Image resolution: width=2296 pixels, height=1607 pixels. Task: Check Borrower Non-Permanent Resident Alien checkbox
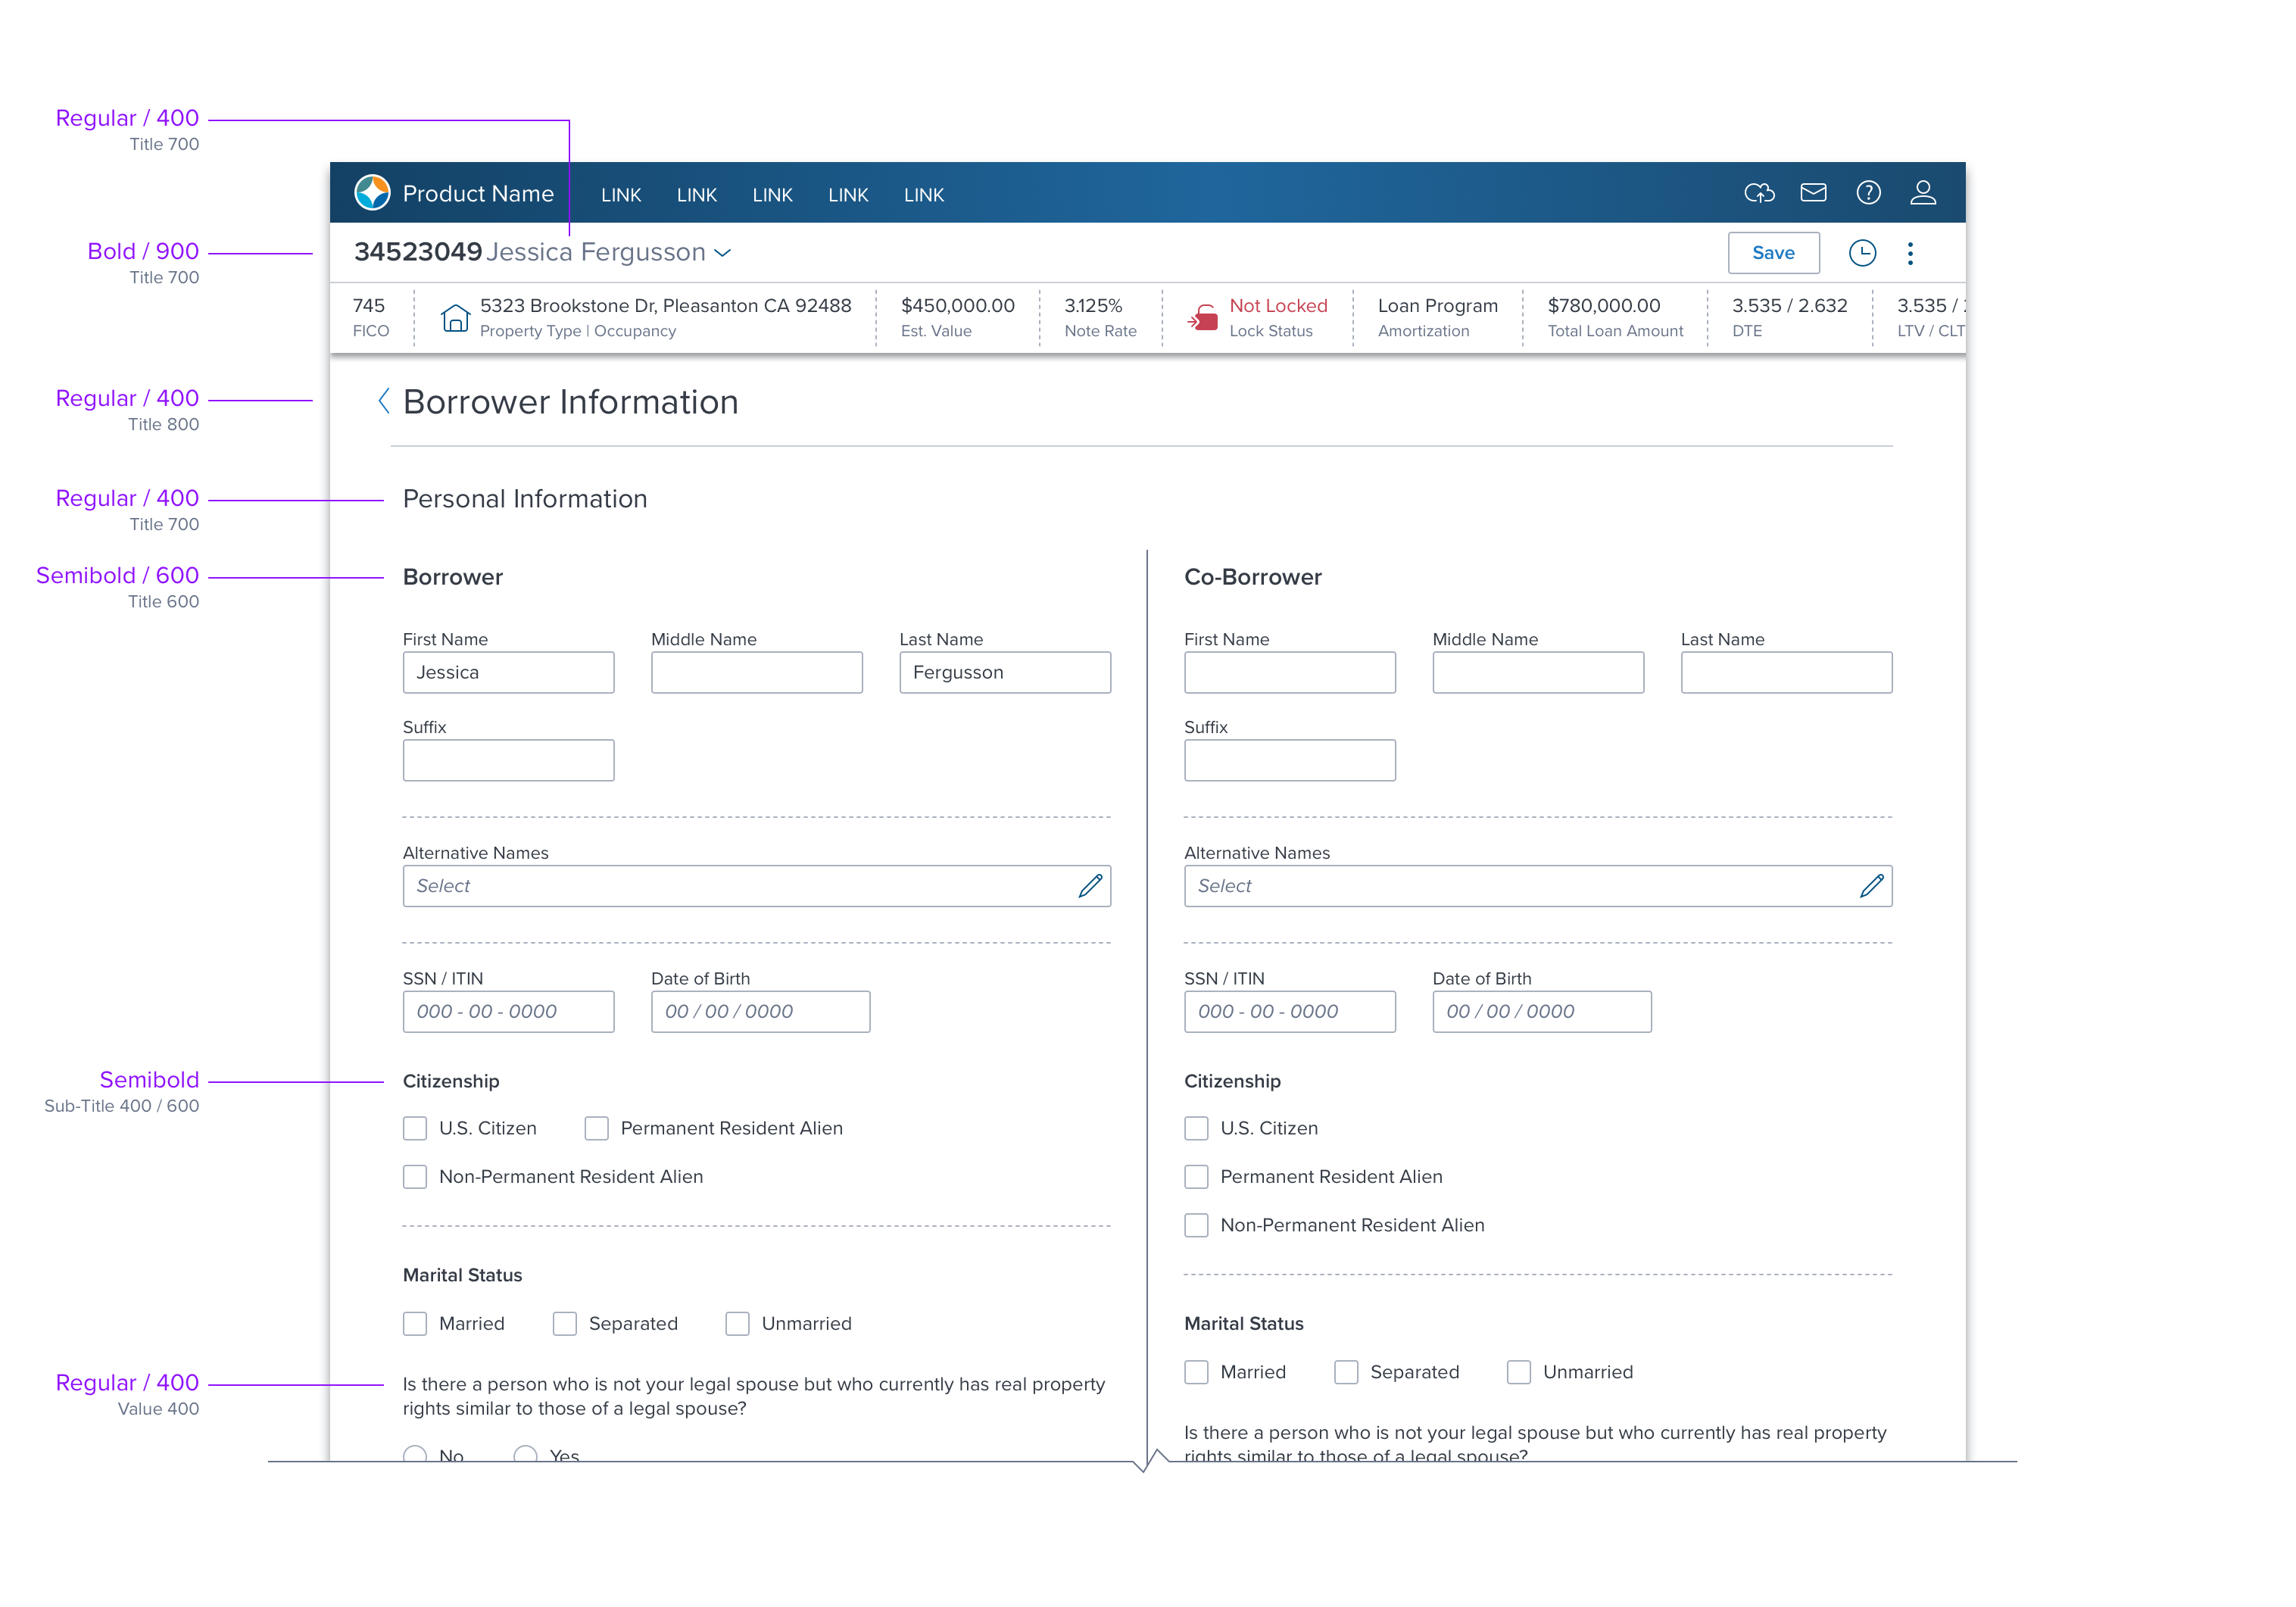pos(415,1177)
